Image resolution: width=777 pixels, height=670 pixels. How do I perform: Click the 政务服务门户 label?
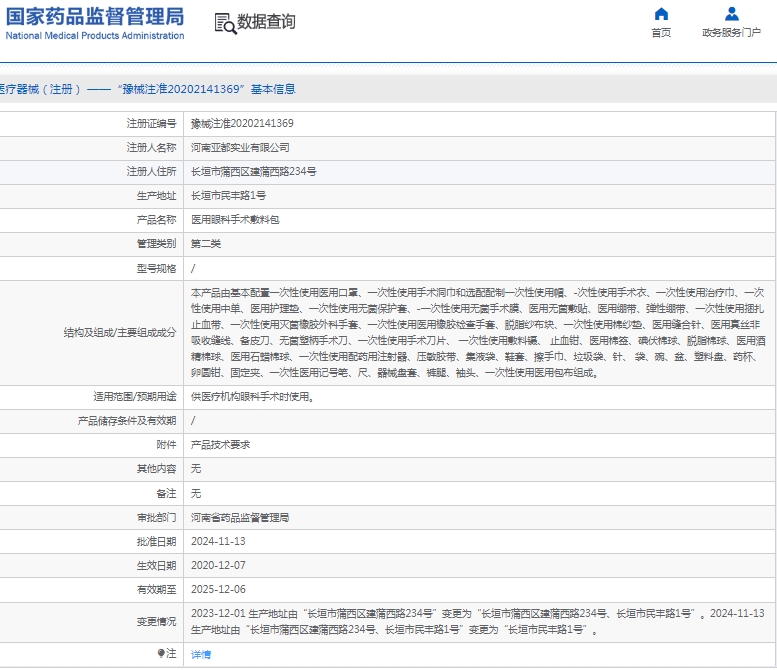pyautogui.click(x=731, y=33)
